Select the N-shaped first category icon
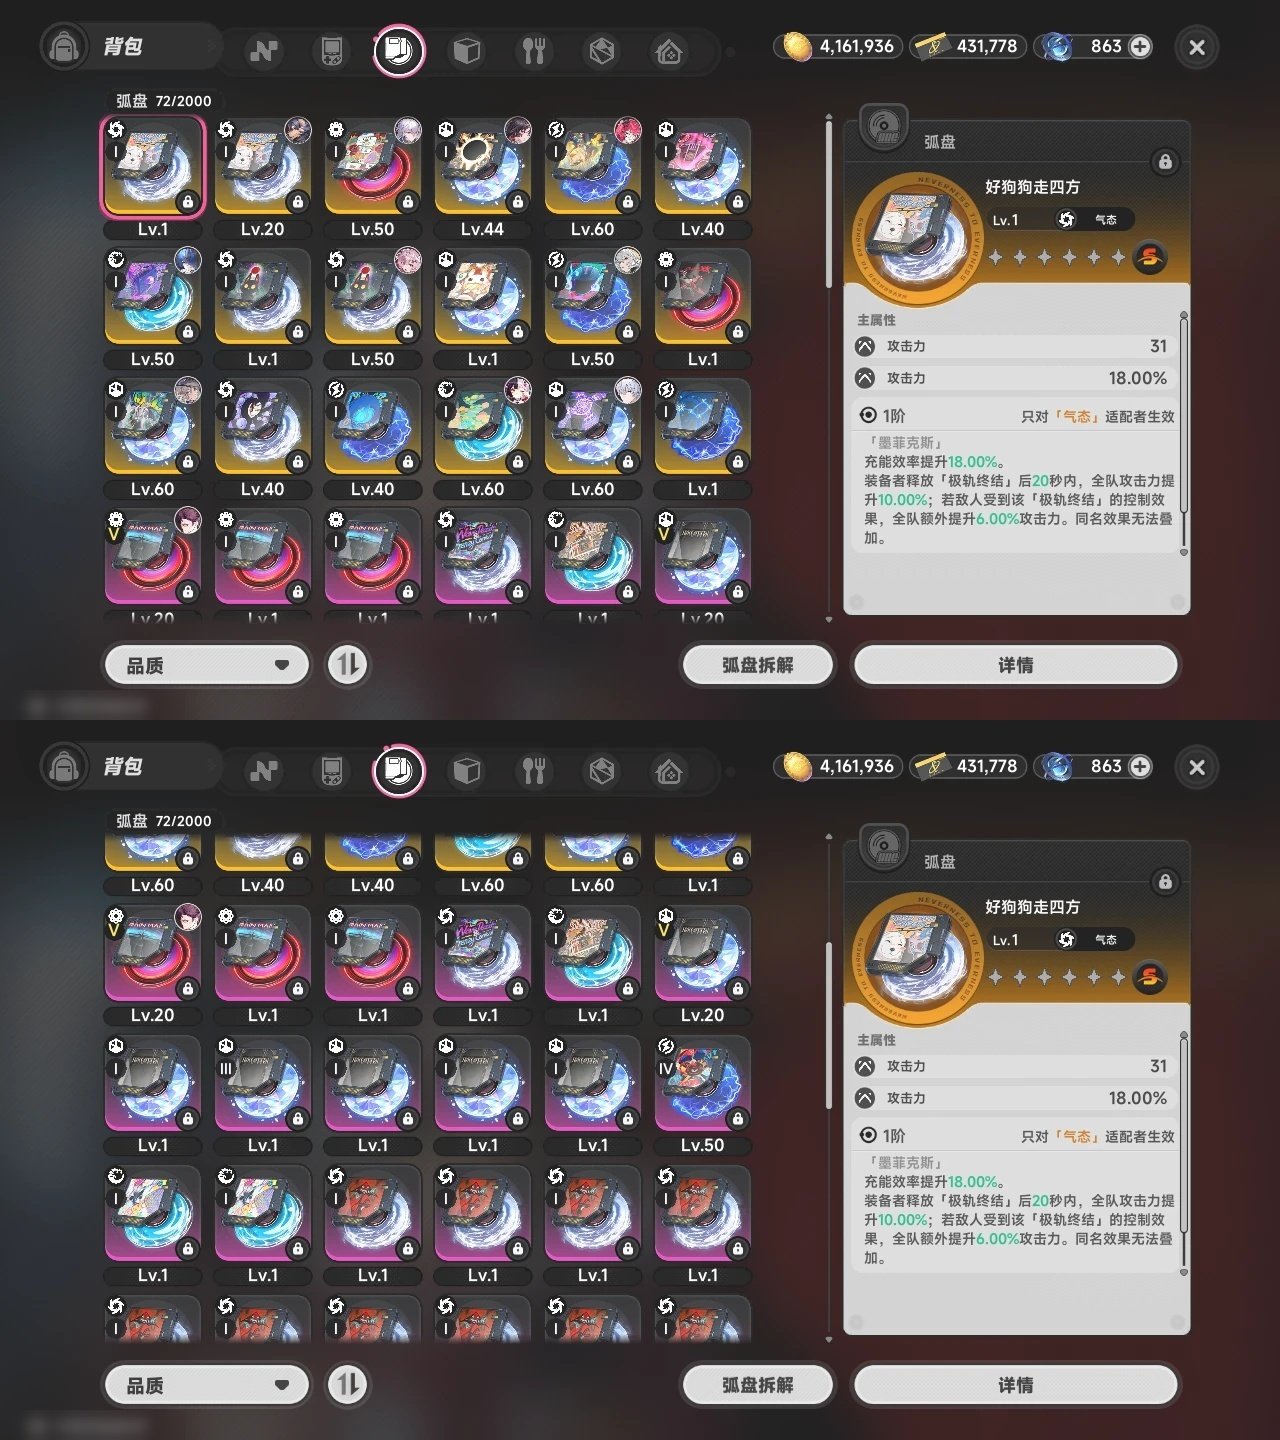1280x1440 pixels. (264, 50)
